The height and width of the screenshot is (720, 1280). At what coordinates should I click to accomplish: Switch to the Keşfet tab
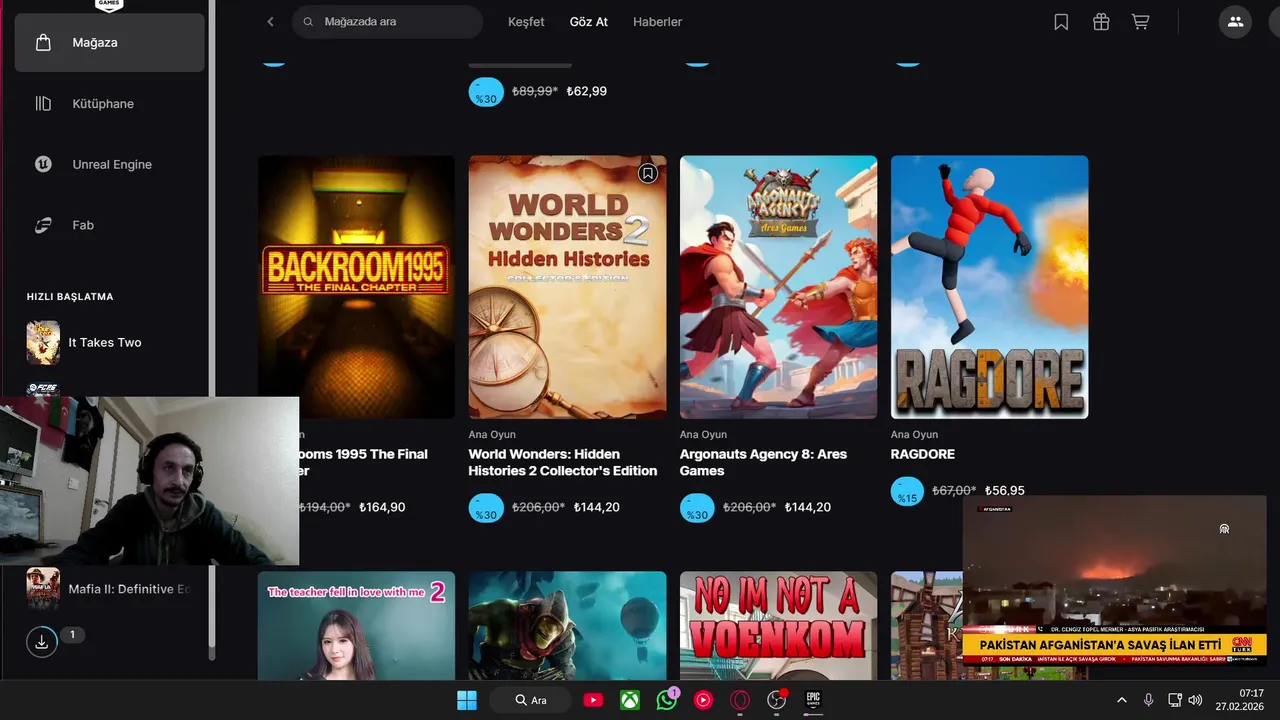[526, 22]
